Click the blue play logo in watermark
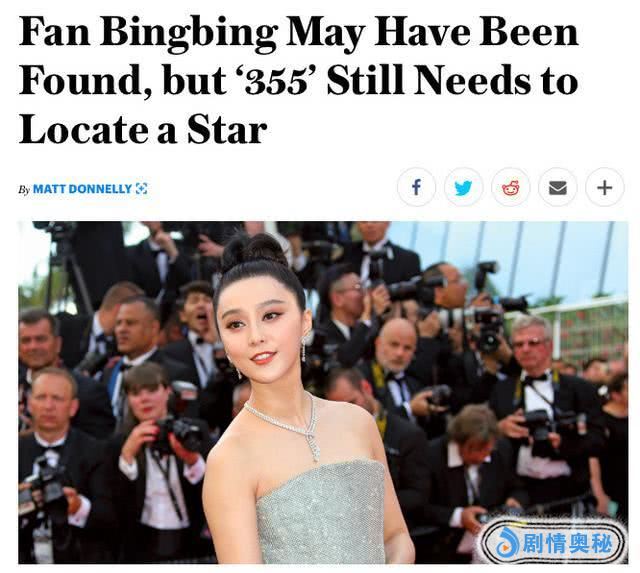The height and width of the screenshot is (573, 640). point(508,543)
